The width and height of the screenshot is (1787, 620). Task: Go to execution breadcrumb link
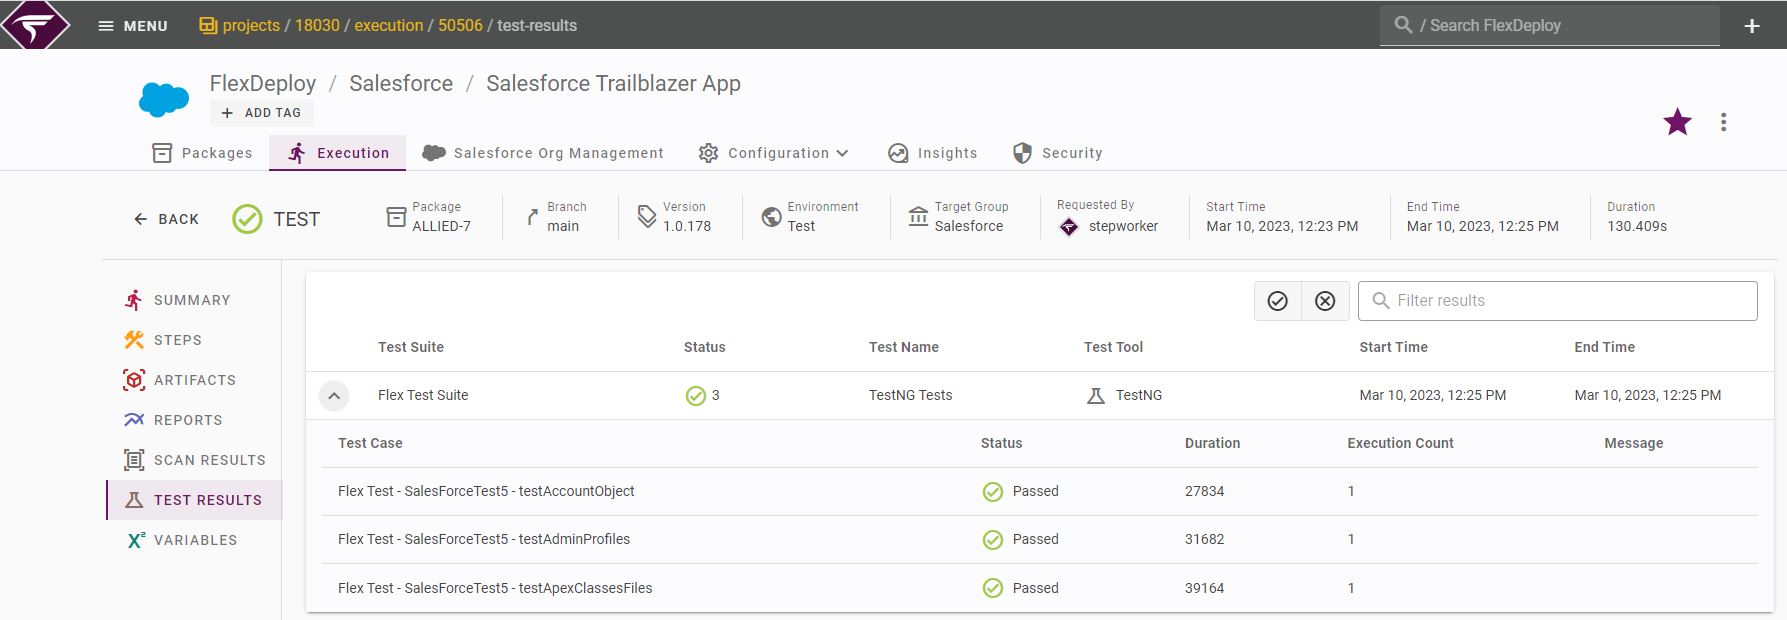[388, 26]
